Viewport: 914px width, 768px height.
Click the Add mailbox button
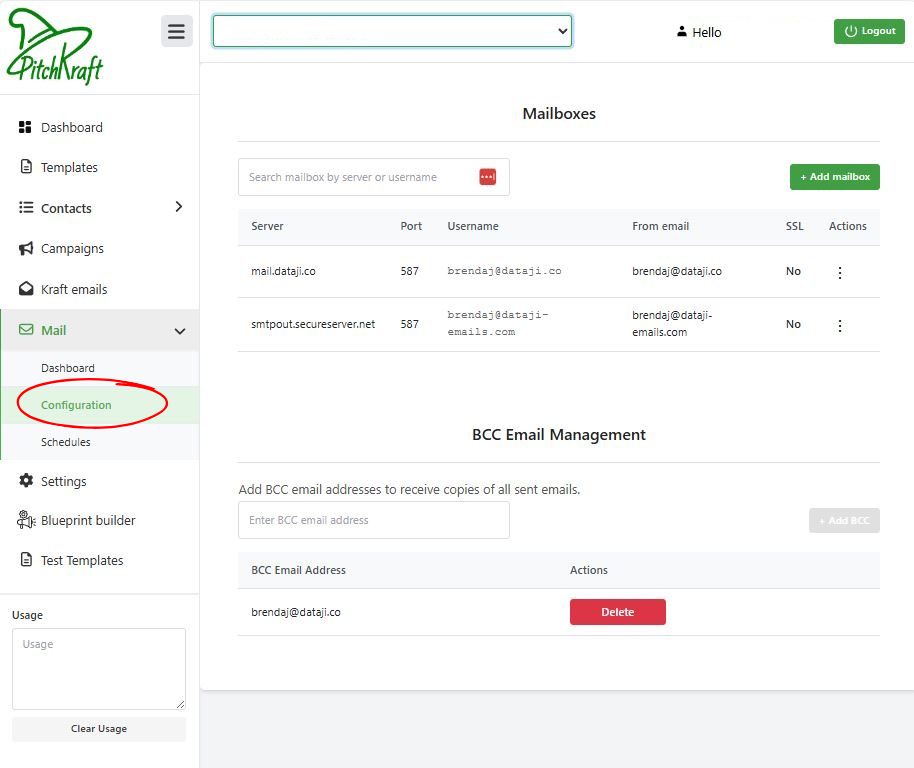(x=834, y=177)
